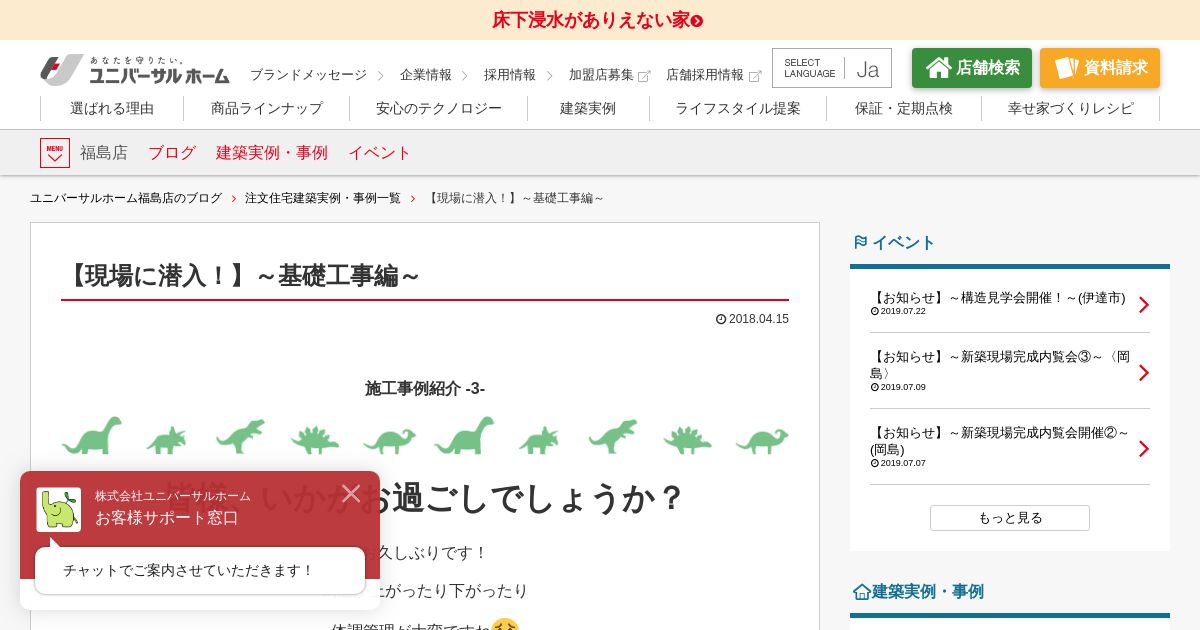Click chevron next to ブランドメッセージ
Screen dimensions: 1200x630
pyautogui.click(x=380, y=76)
